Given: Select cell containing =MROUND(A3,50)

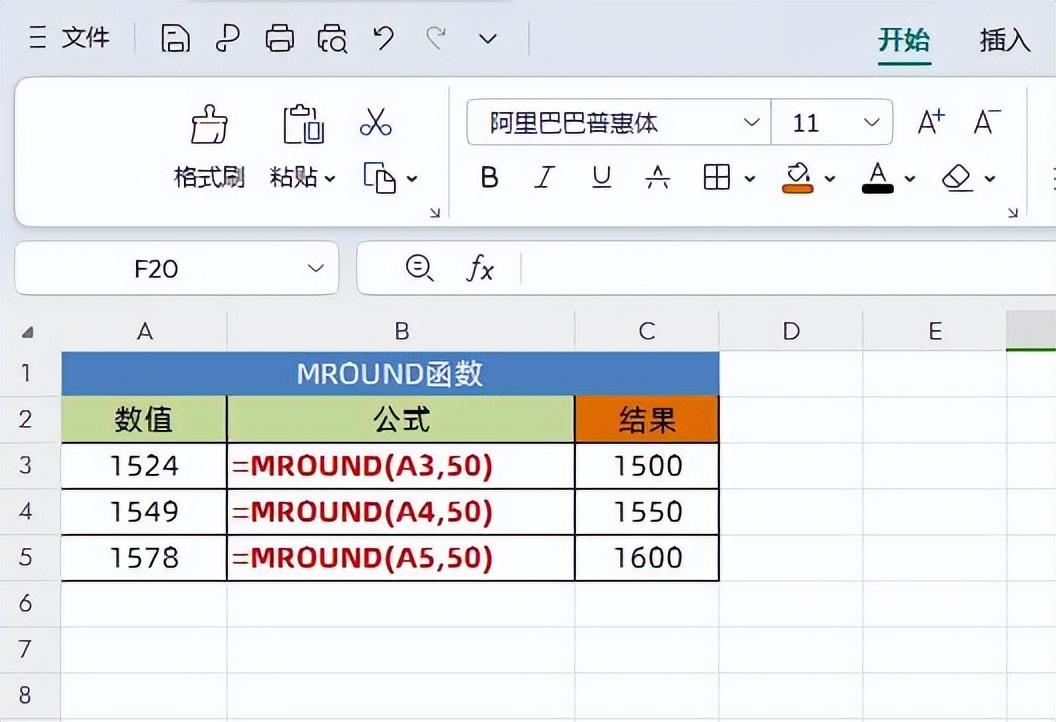Looking at the screenshot, I should 401,465.
